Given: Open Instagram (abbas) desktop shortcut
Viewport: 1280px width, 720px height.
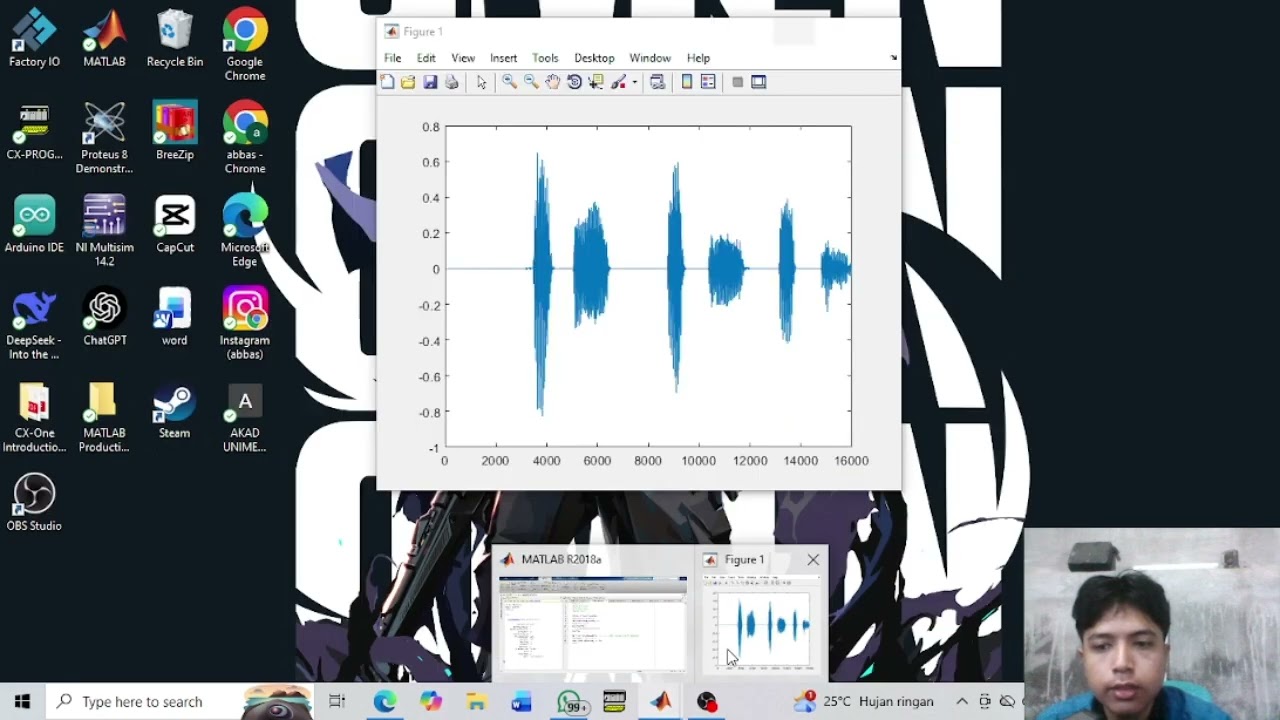Looking at the screenshot, I should (245, 324).
